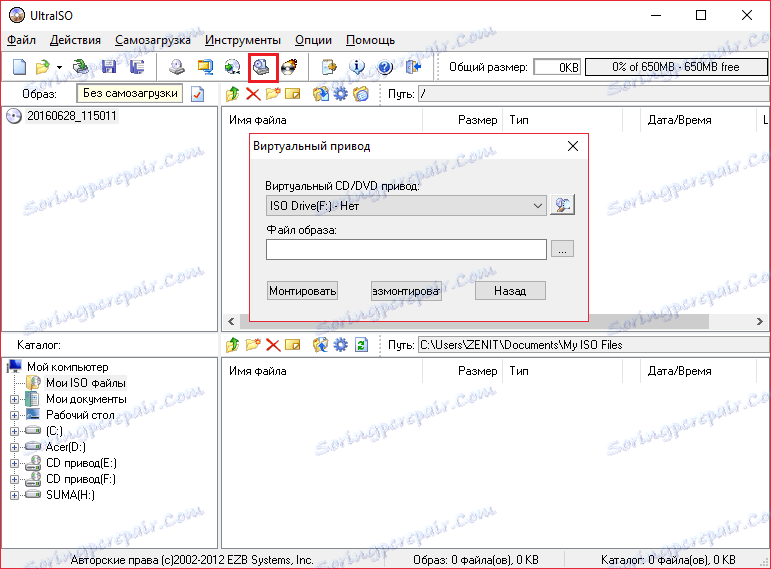The image size is (771, 569).
Task: Click the green Refresh icon in catalog toolbar
Action: click(x=361, y=345)
